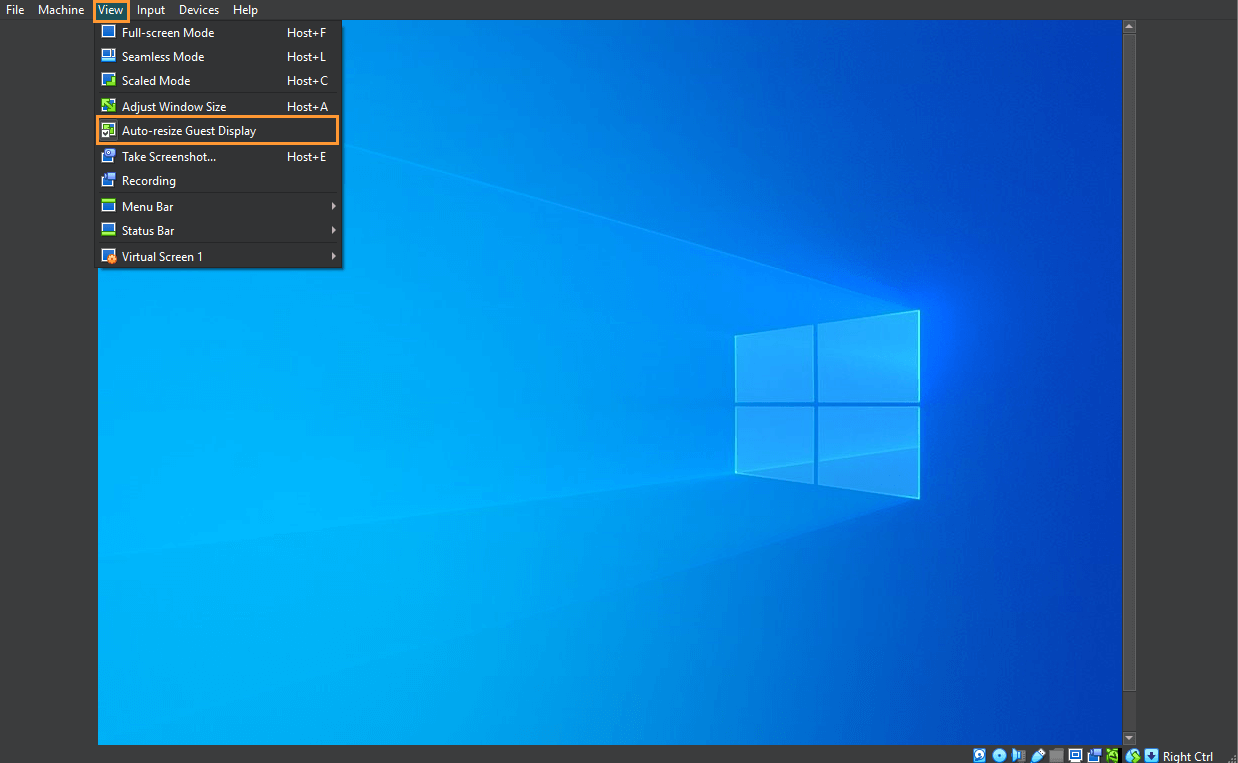Open the hard disk activity indicator

coord(980,756)
